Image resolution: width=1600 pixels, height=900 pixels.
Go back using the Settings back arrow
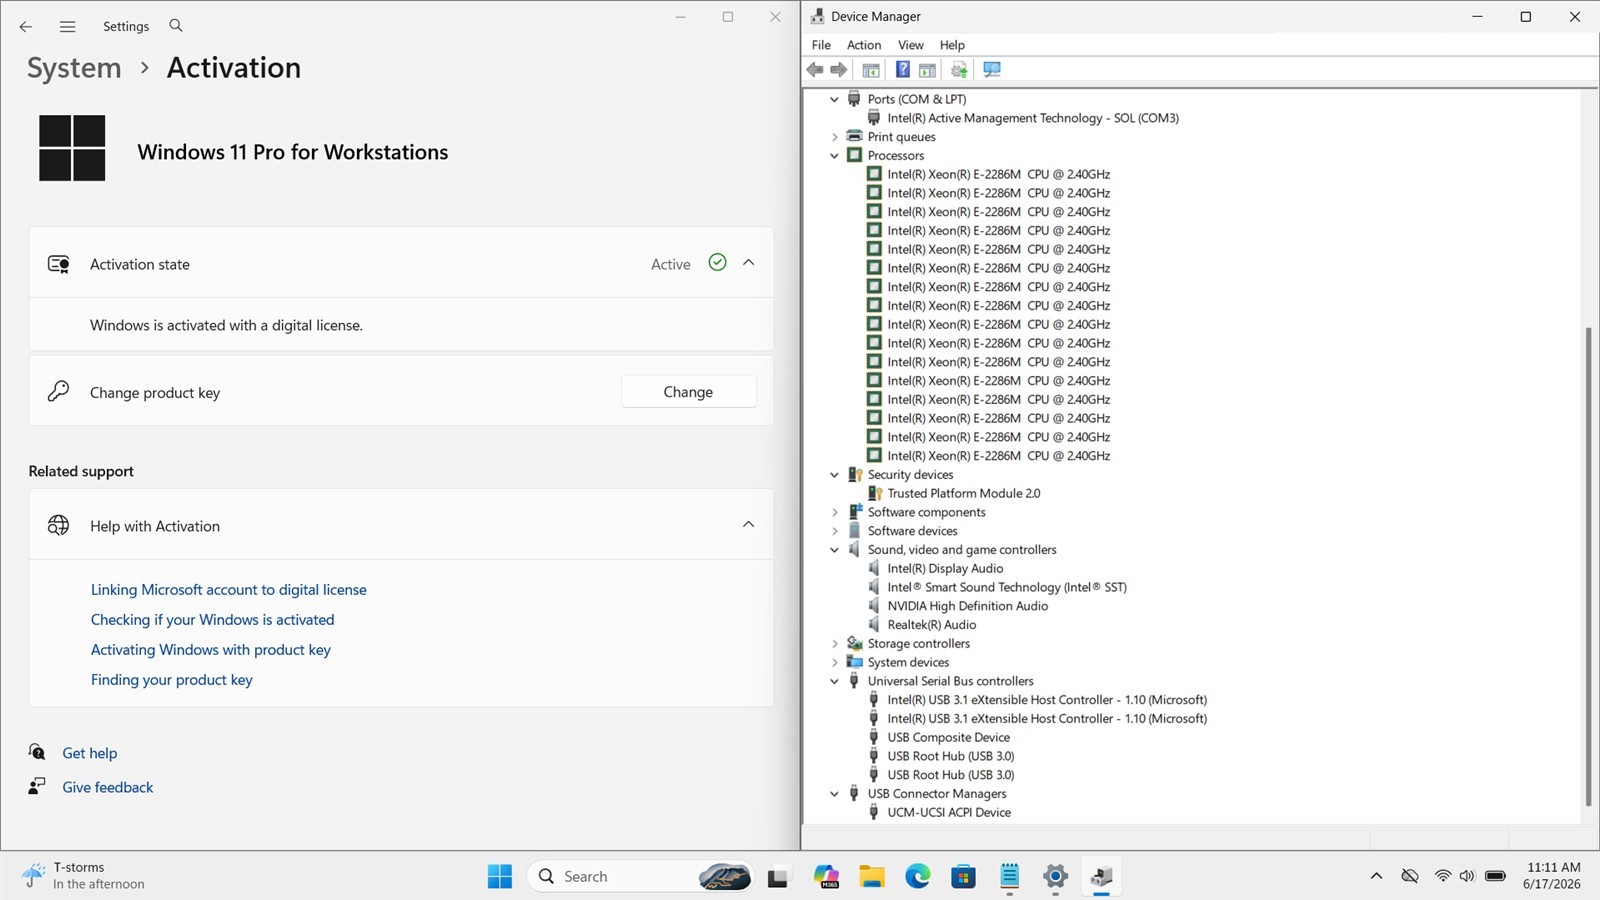(x=26, y=27)
